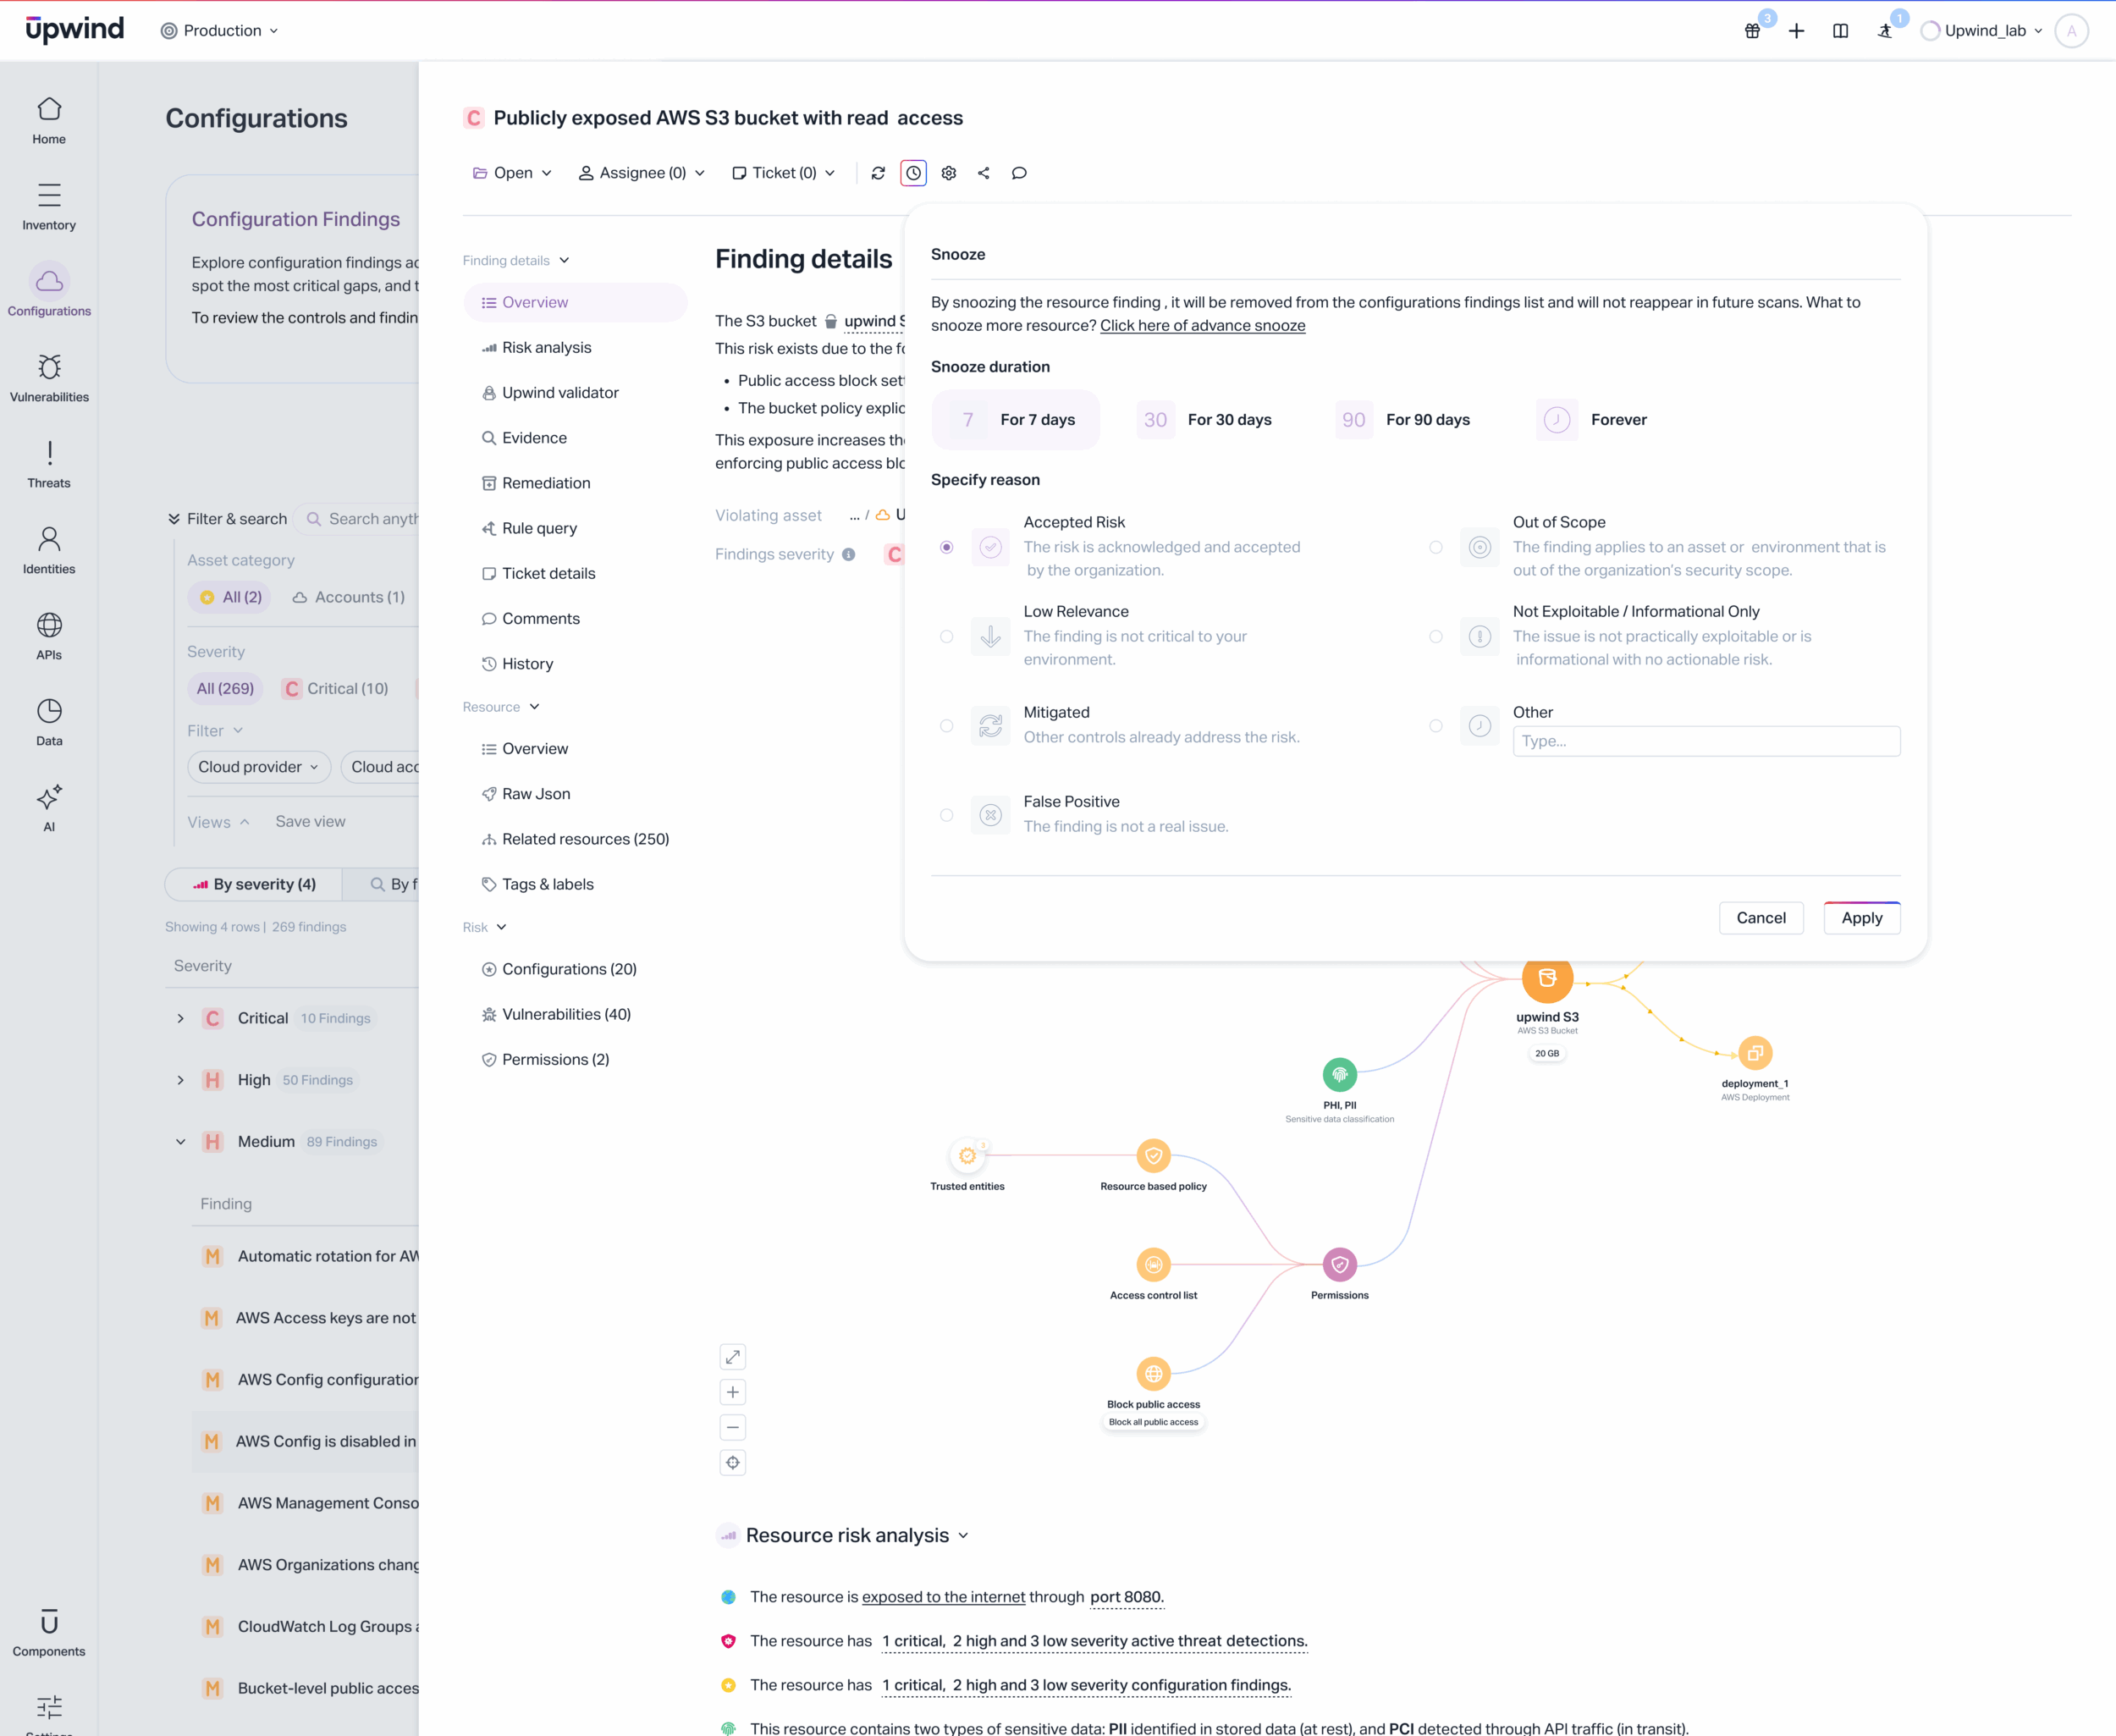Image resolution: width=2116 pixels, height=1736 pixels.
Task: Choose the Mitigated reason radio button
Action: coord(946,726)
